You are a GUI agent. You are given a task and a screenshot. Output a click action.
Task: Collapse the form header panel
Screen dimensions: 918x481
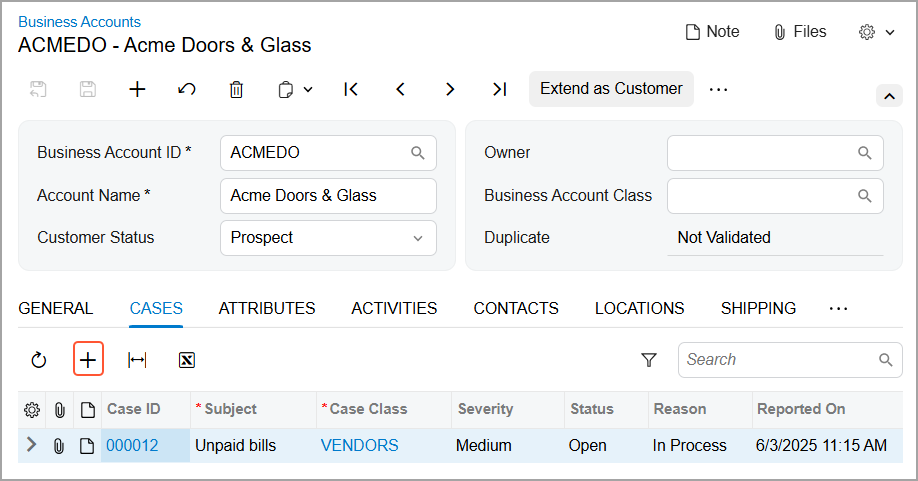click(x=889, y=96)
